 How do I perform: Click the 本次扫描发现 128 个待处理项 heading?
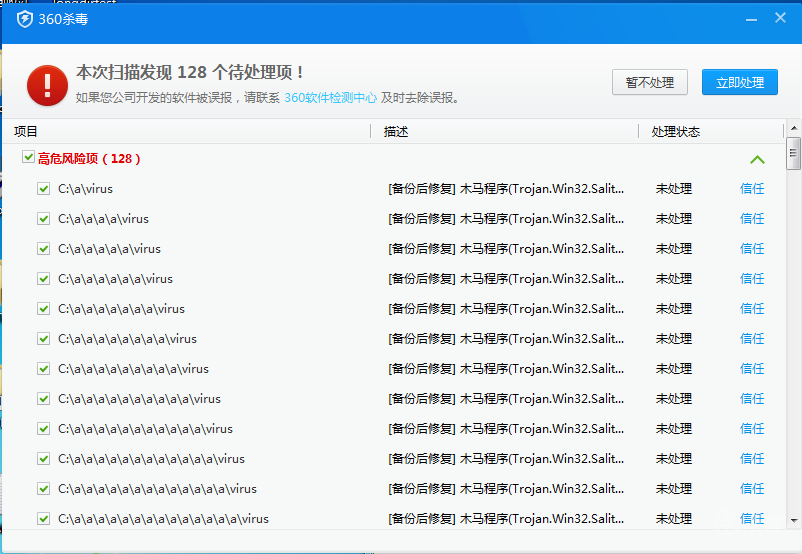point(190,72)
